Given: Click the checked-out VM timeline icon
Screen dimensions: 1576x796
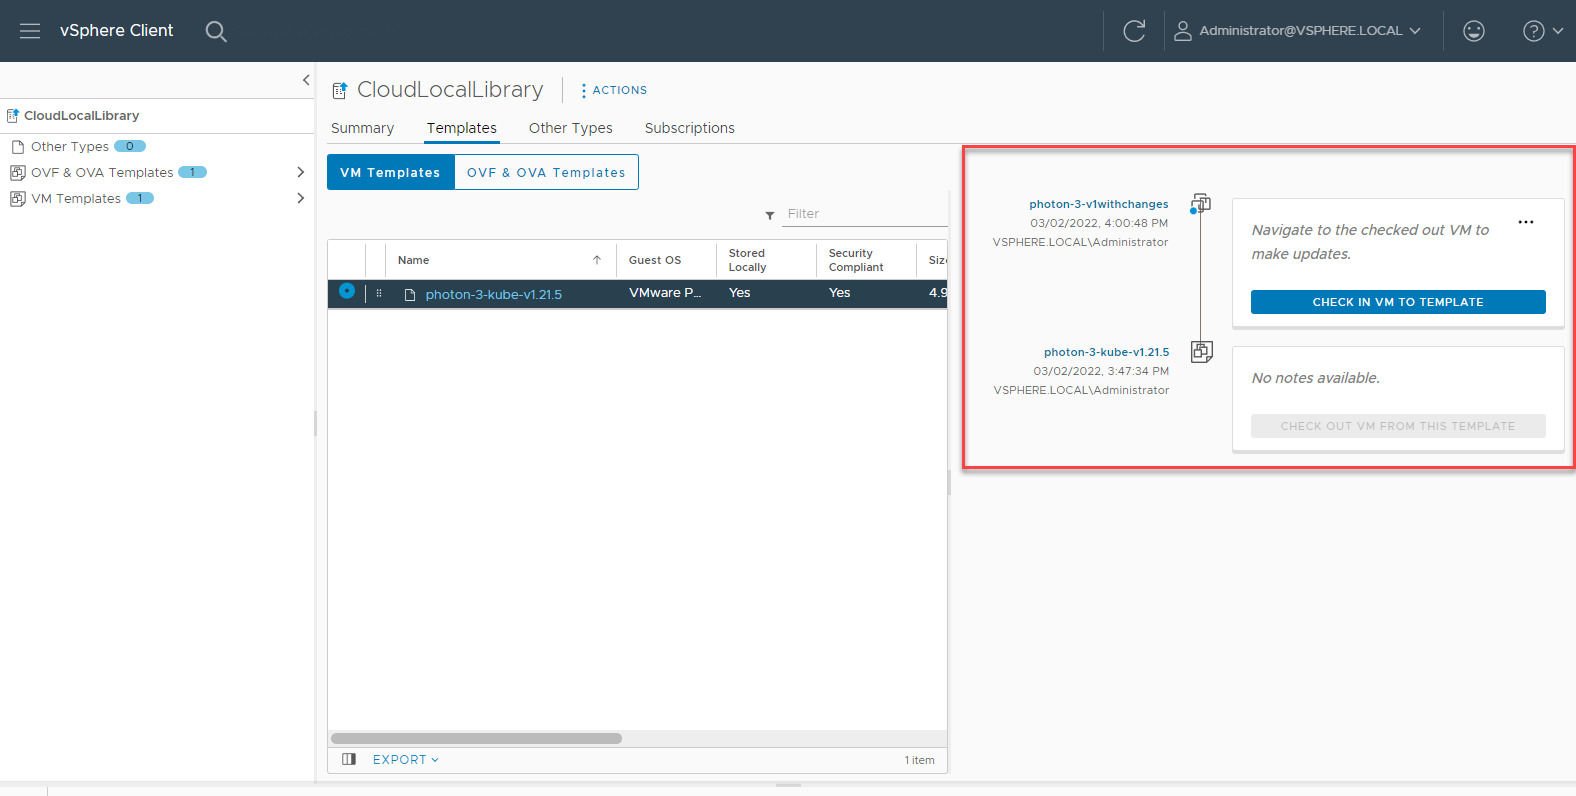Looking at the screenshot, I should [x=1201, y=204].
